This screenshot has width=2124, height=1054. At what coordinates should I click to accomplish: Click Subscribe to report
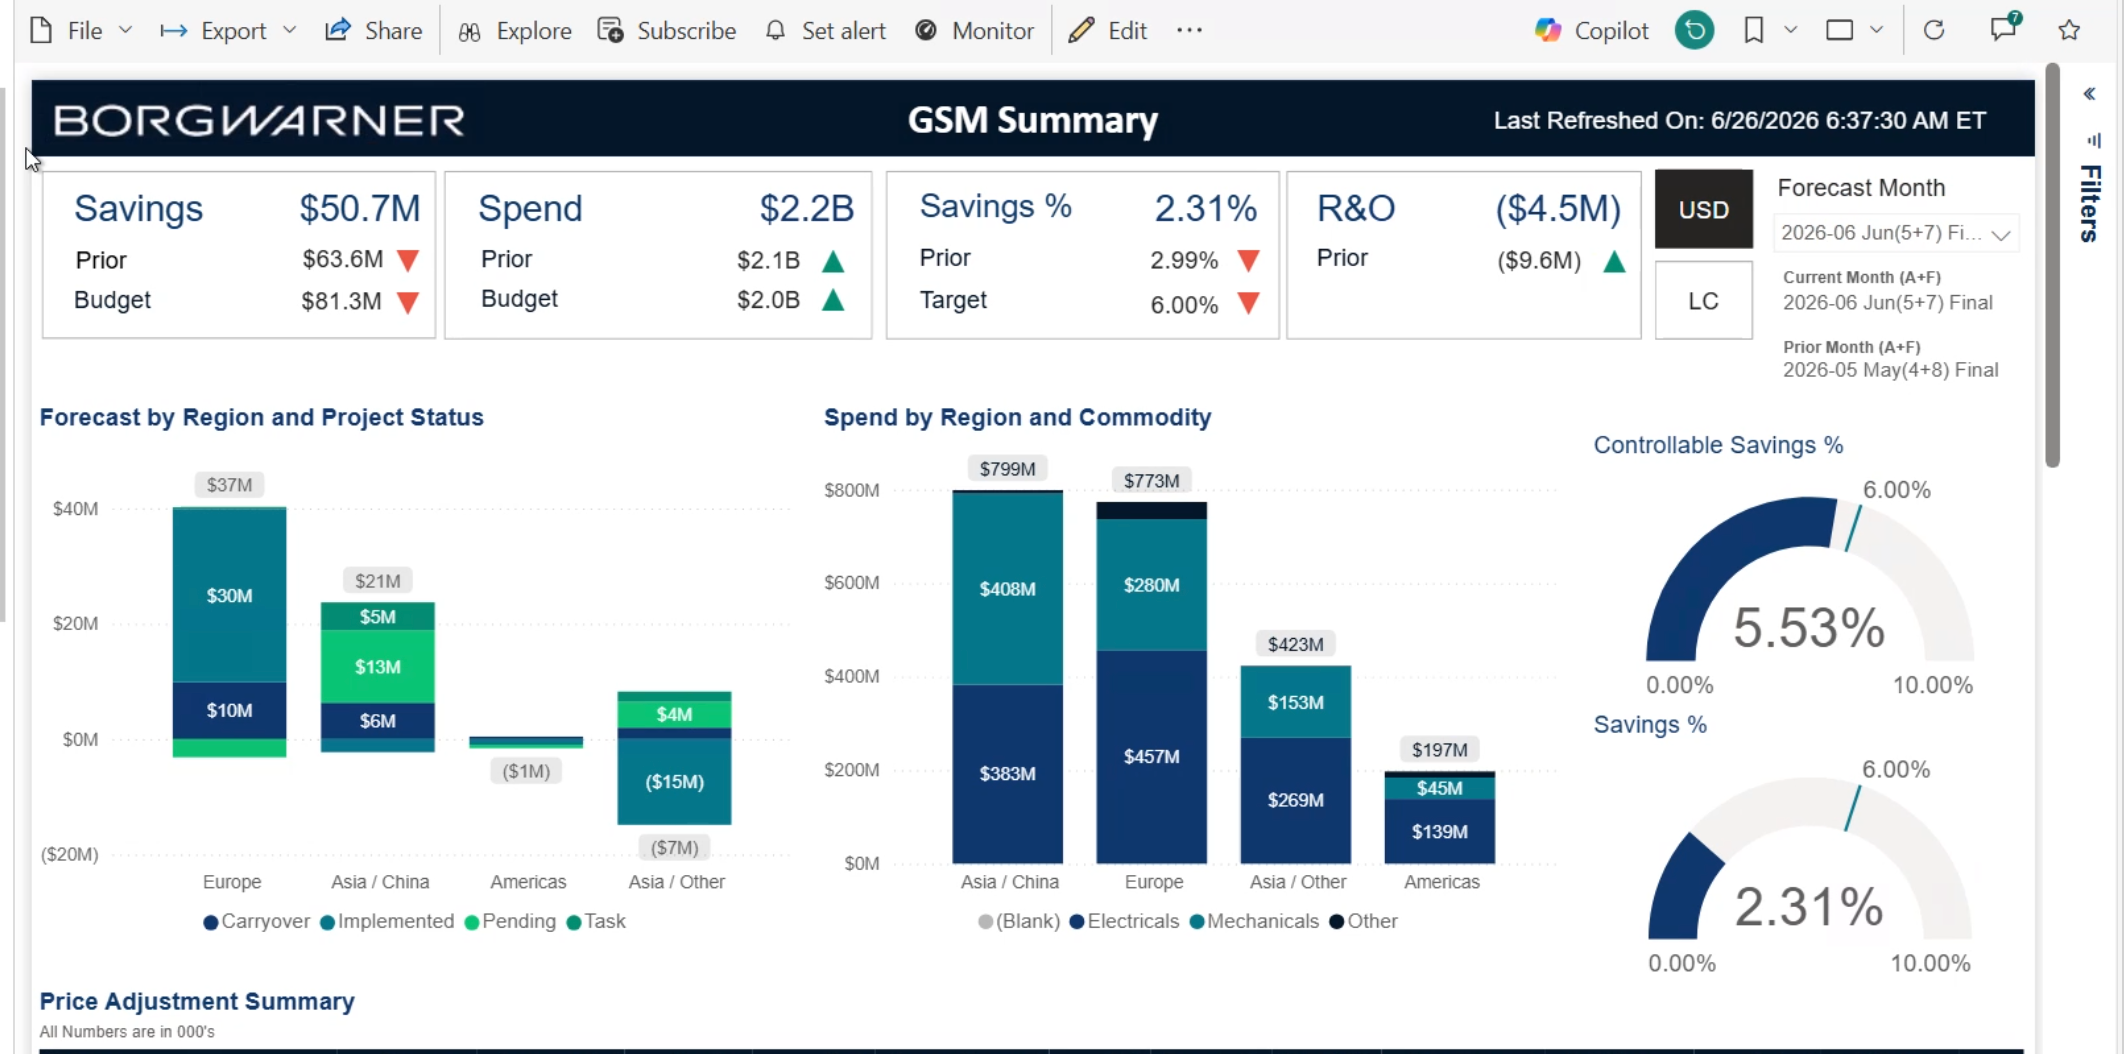coord(667,31)
